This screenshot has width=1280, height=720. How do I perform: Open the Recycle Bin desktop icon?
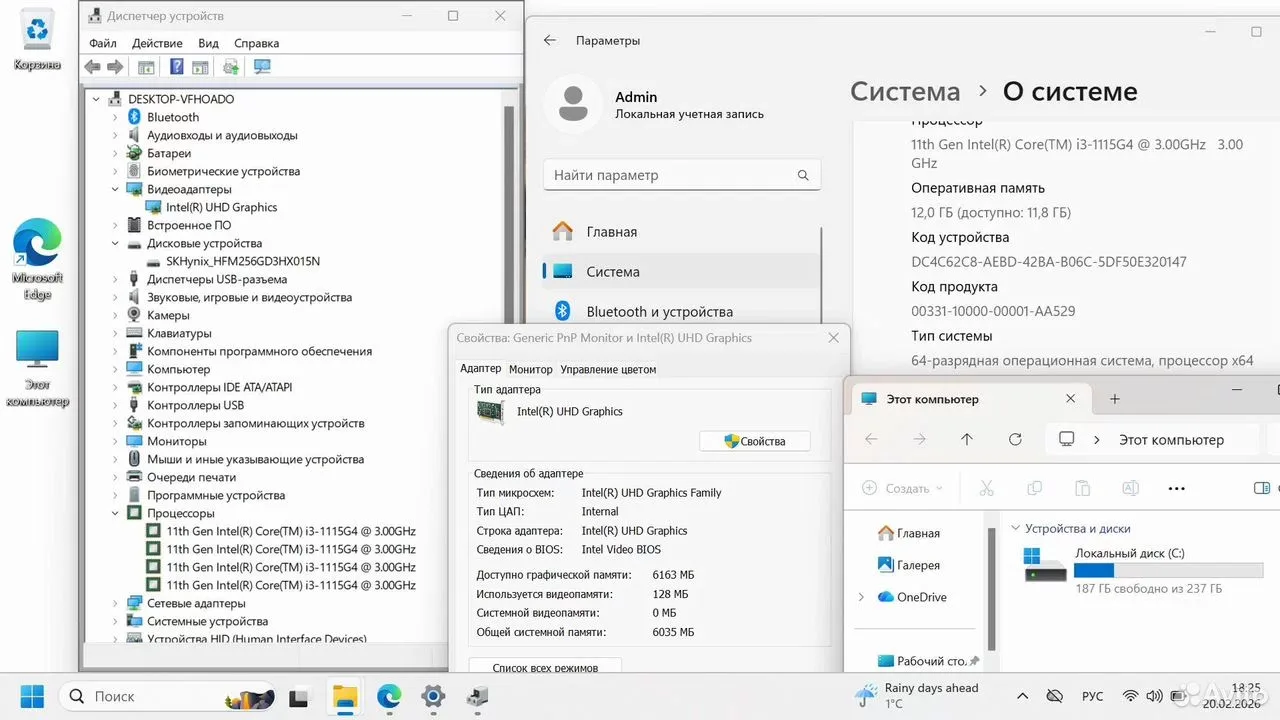[37, 40]
